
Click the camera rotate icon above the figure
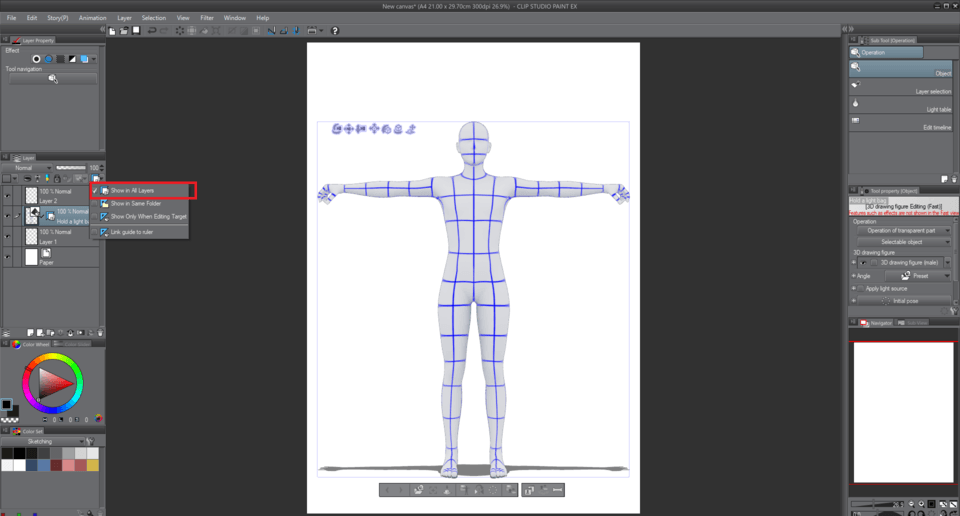pos(336,129)
